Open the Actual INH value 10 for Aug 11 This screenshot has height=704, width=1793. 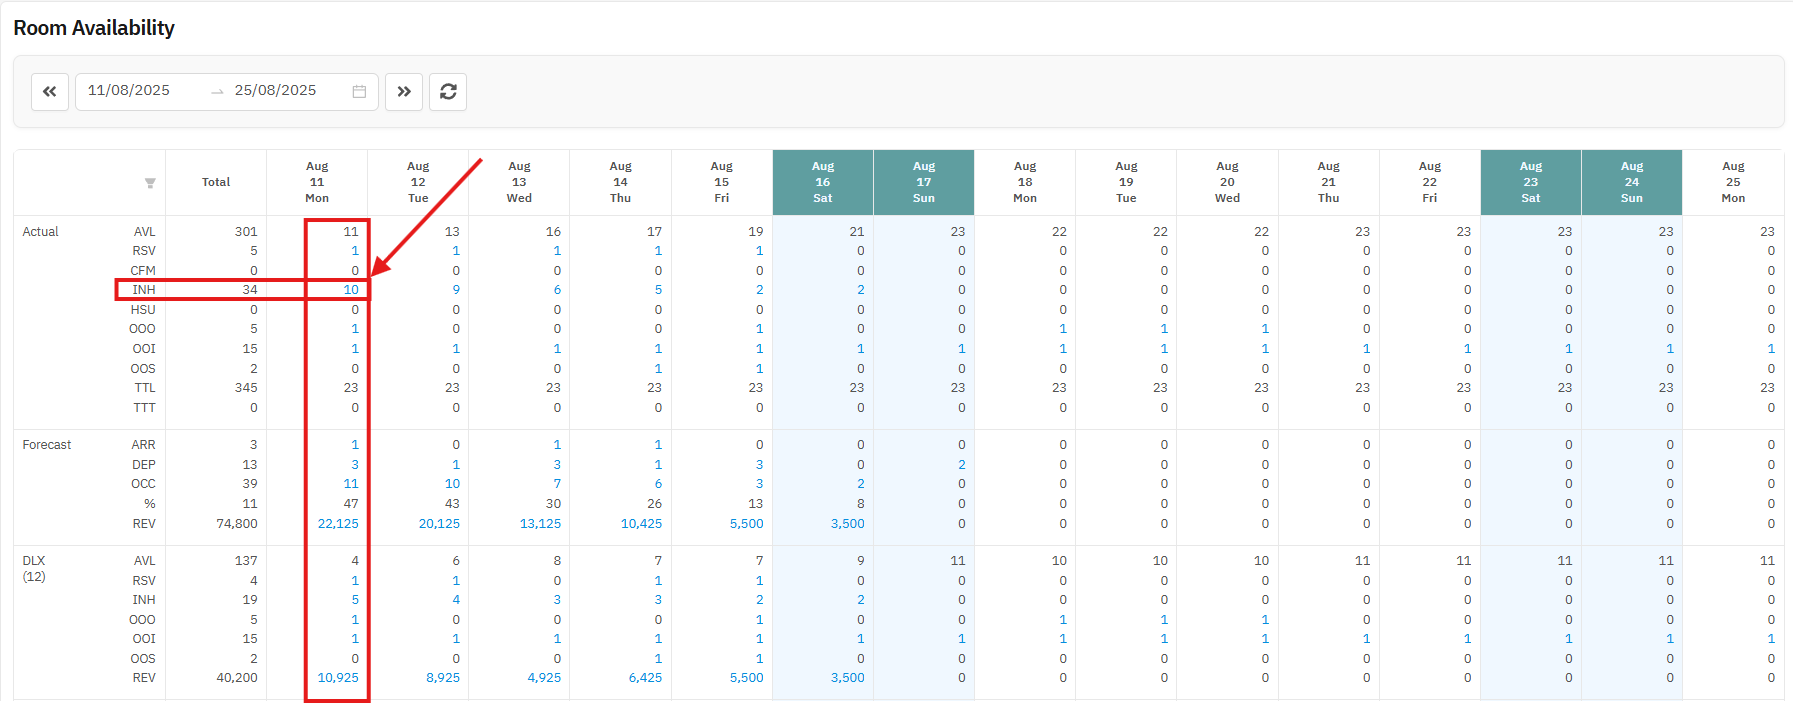click(351, 290)
